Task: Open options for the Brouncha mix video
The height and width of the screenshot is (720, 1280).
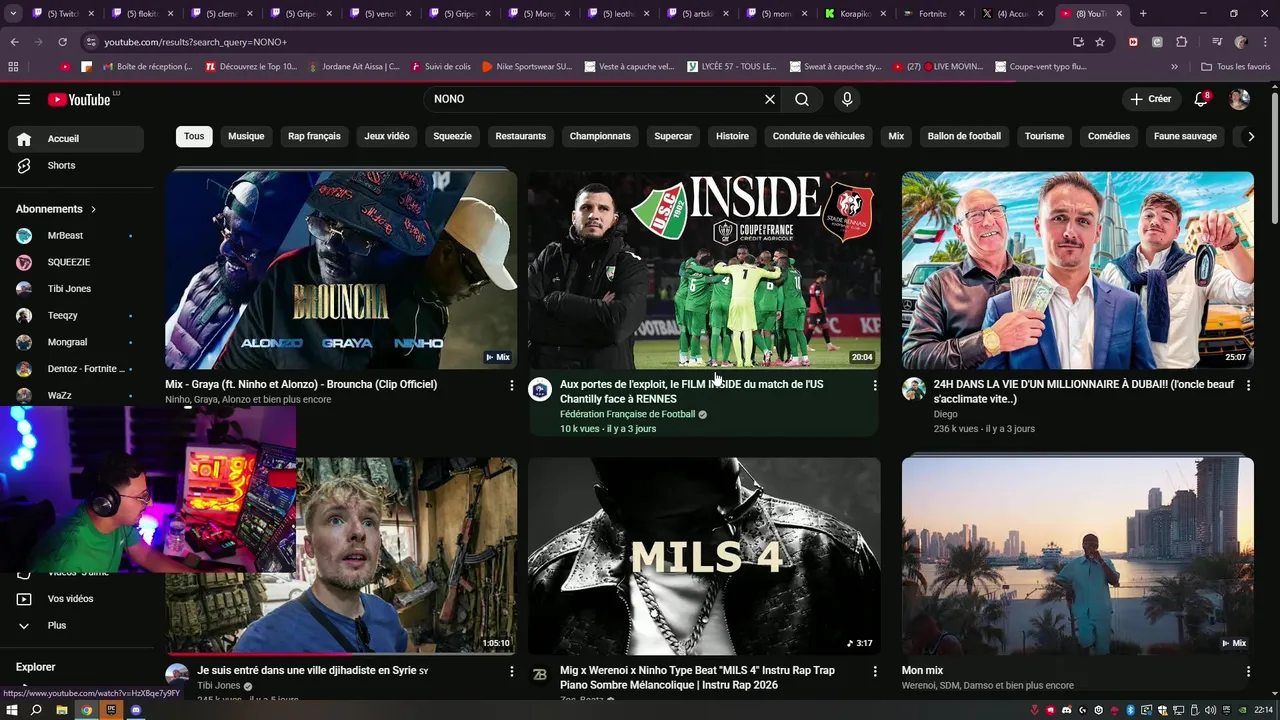Action: point(512,385)
